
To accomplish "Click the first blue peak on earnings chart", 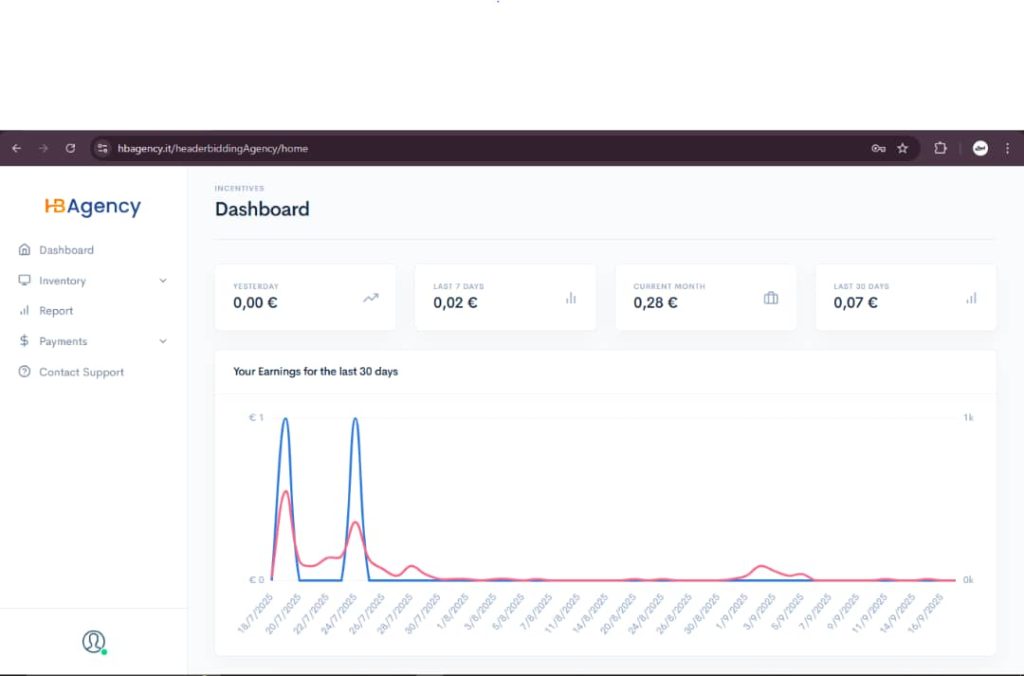I will click(286, 420).
